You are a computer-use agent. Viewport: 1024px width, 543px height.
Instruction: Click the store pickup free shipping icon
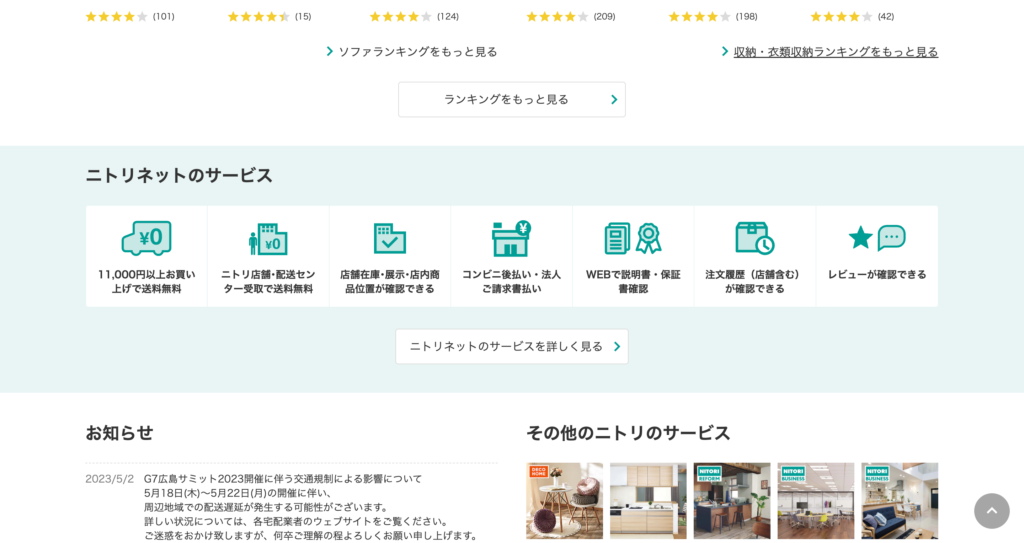point(268,239)
